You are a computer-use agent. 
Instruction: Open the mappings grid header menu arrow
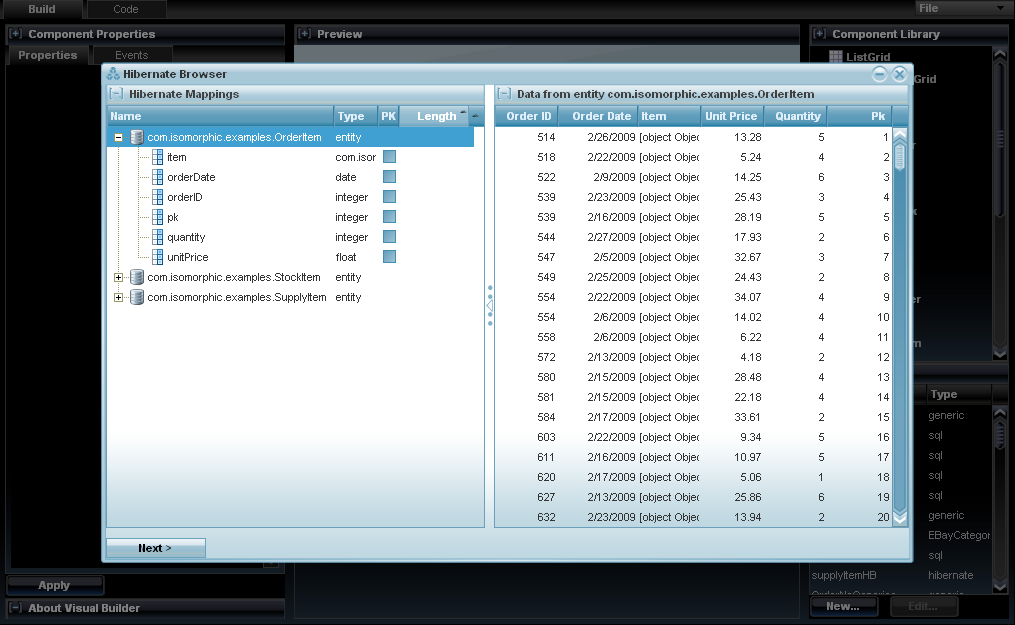[x=475, y=116]
